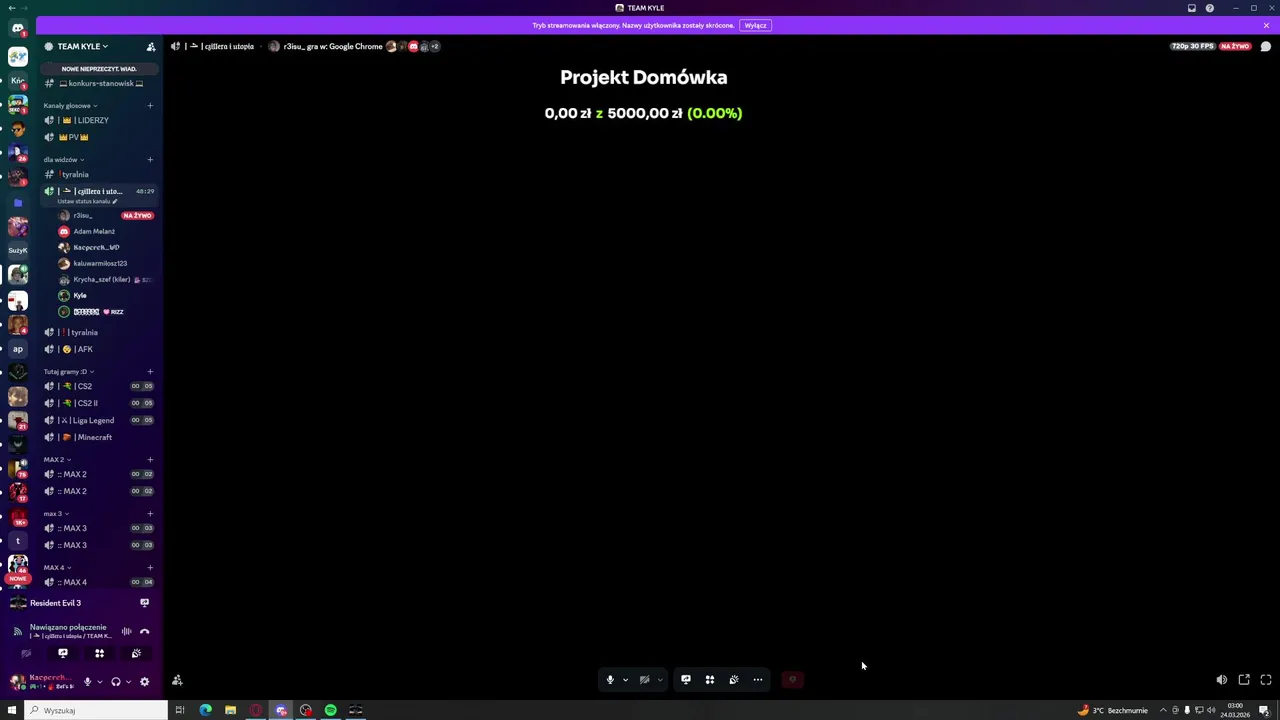Jump to NOWE NIEPRZECZYT. WIAD. banner
Screen dimensions: 1280x720
99,68
